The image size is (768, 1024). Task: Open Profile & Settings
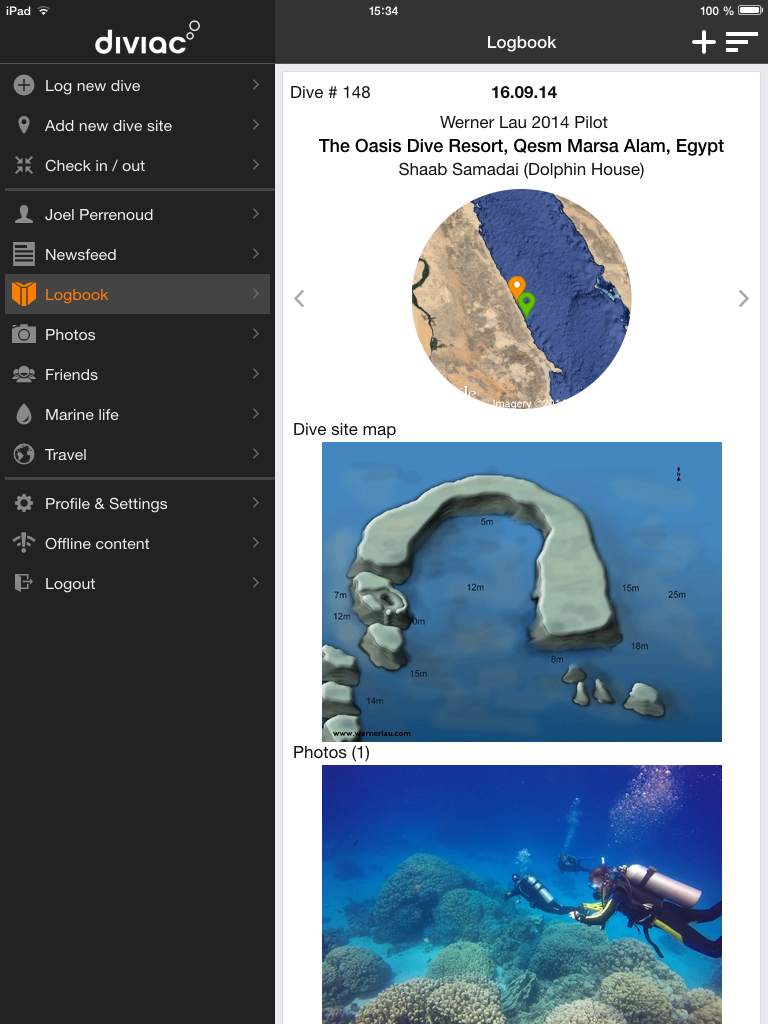[x=137, y=503]
